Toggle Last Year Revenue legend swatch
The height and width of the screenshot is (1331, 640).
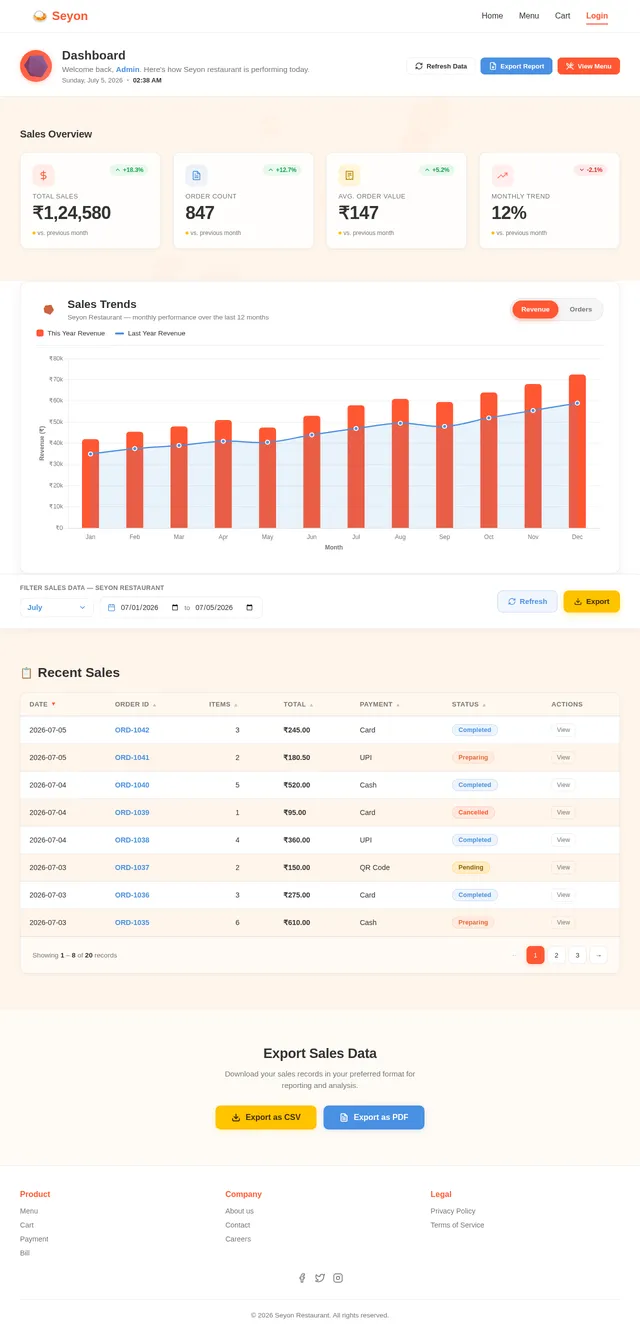tap(120, 333)
